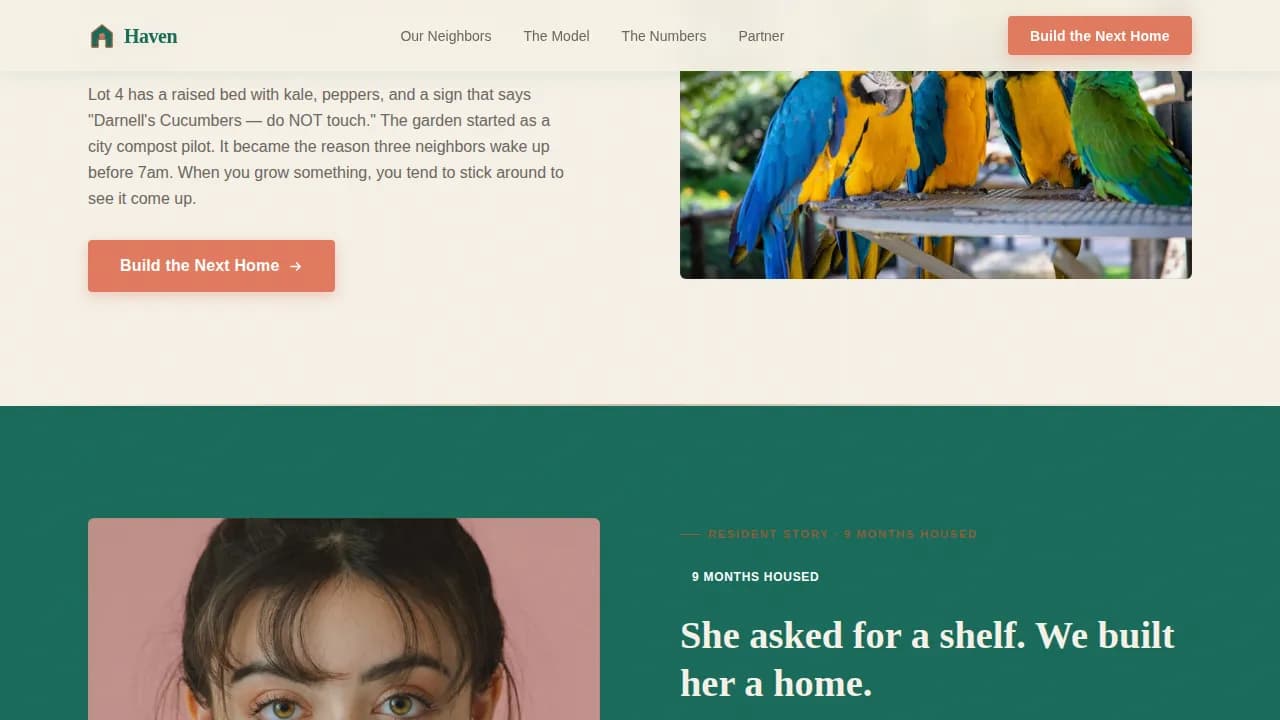Open The Numbers nav item
The height and width of the screenshot is (720, 1280).
tap(664, 36)
